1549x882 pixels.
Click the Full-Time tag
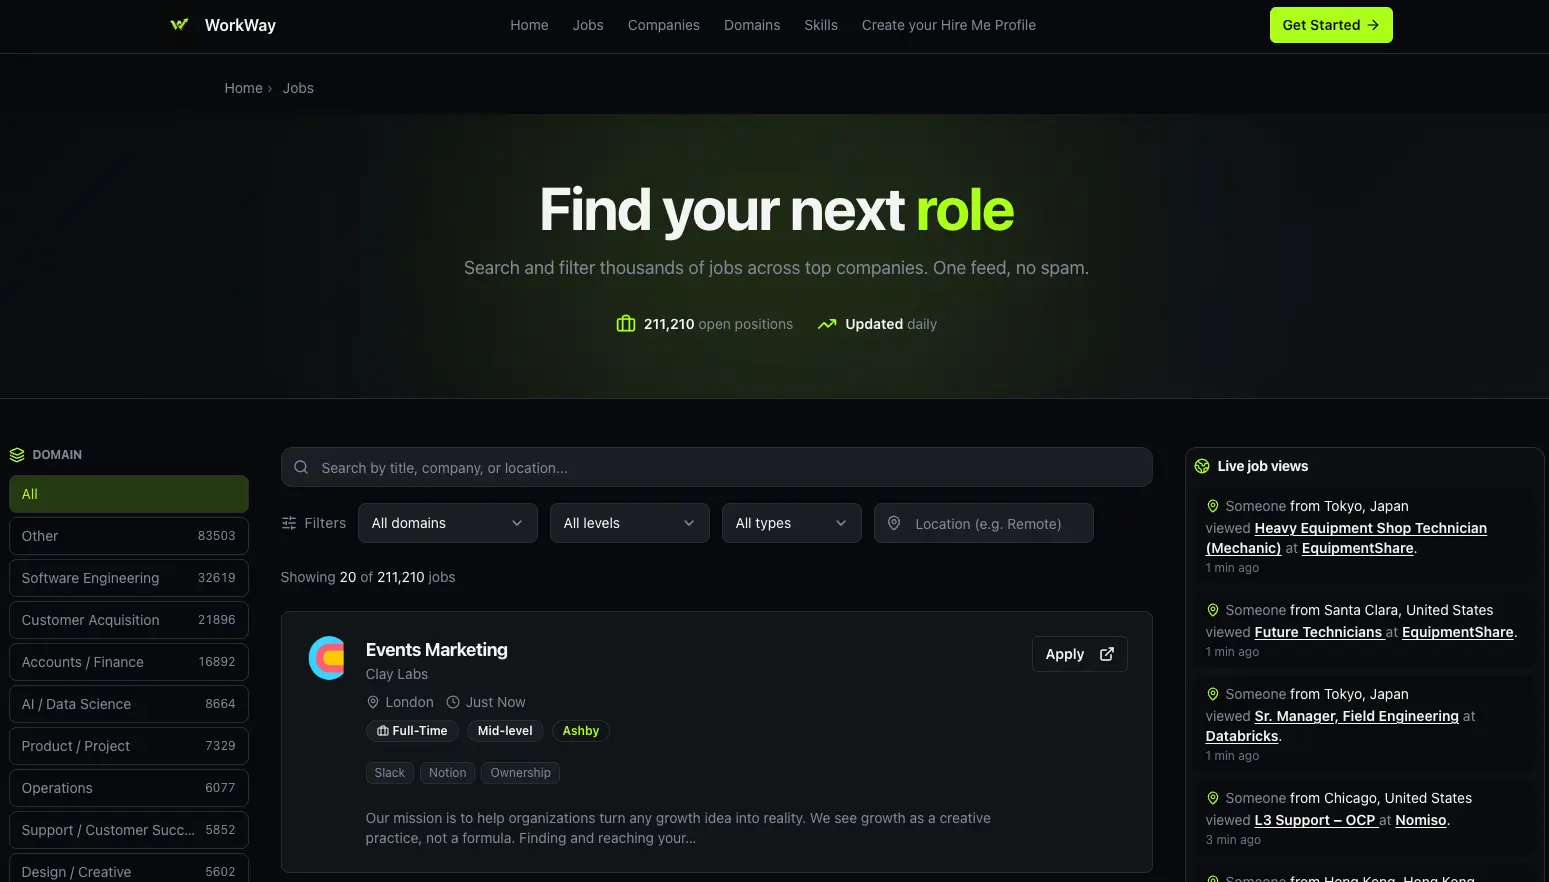coord(412,731)
